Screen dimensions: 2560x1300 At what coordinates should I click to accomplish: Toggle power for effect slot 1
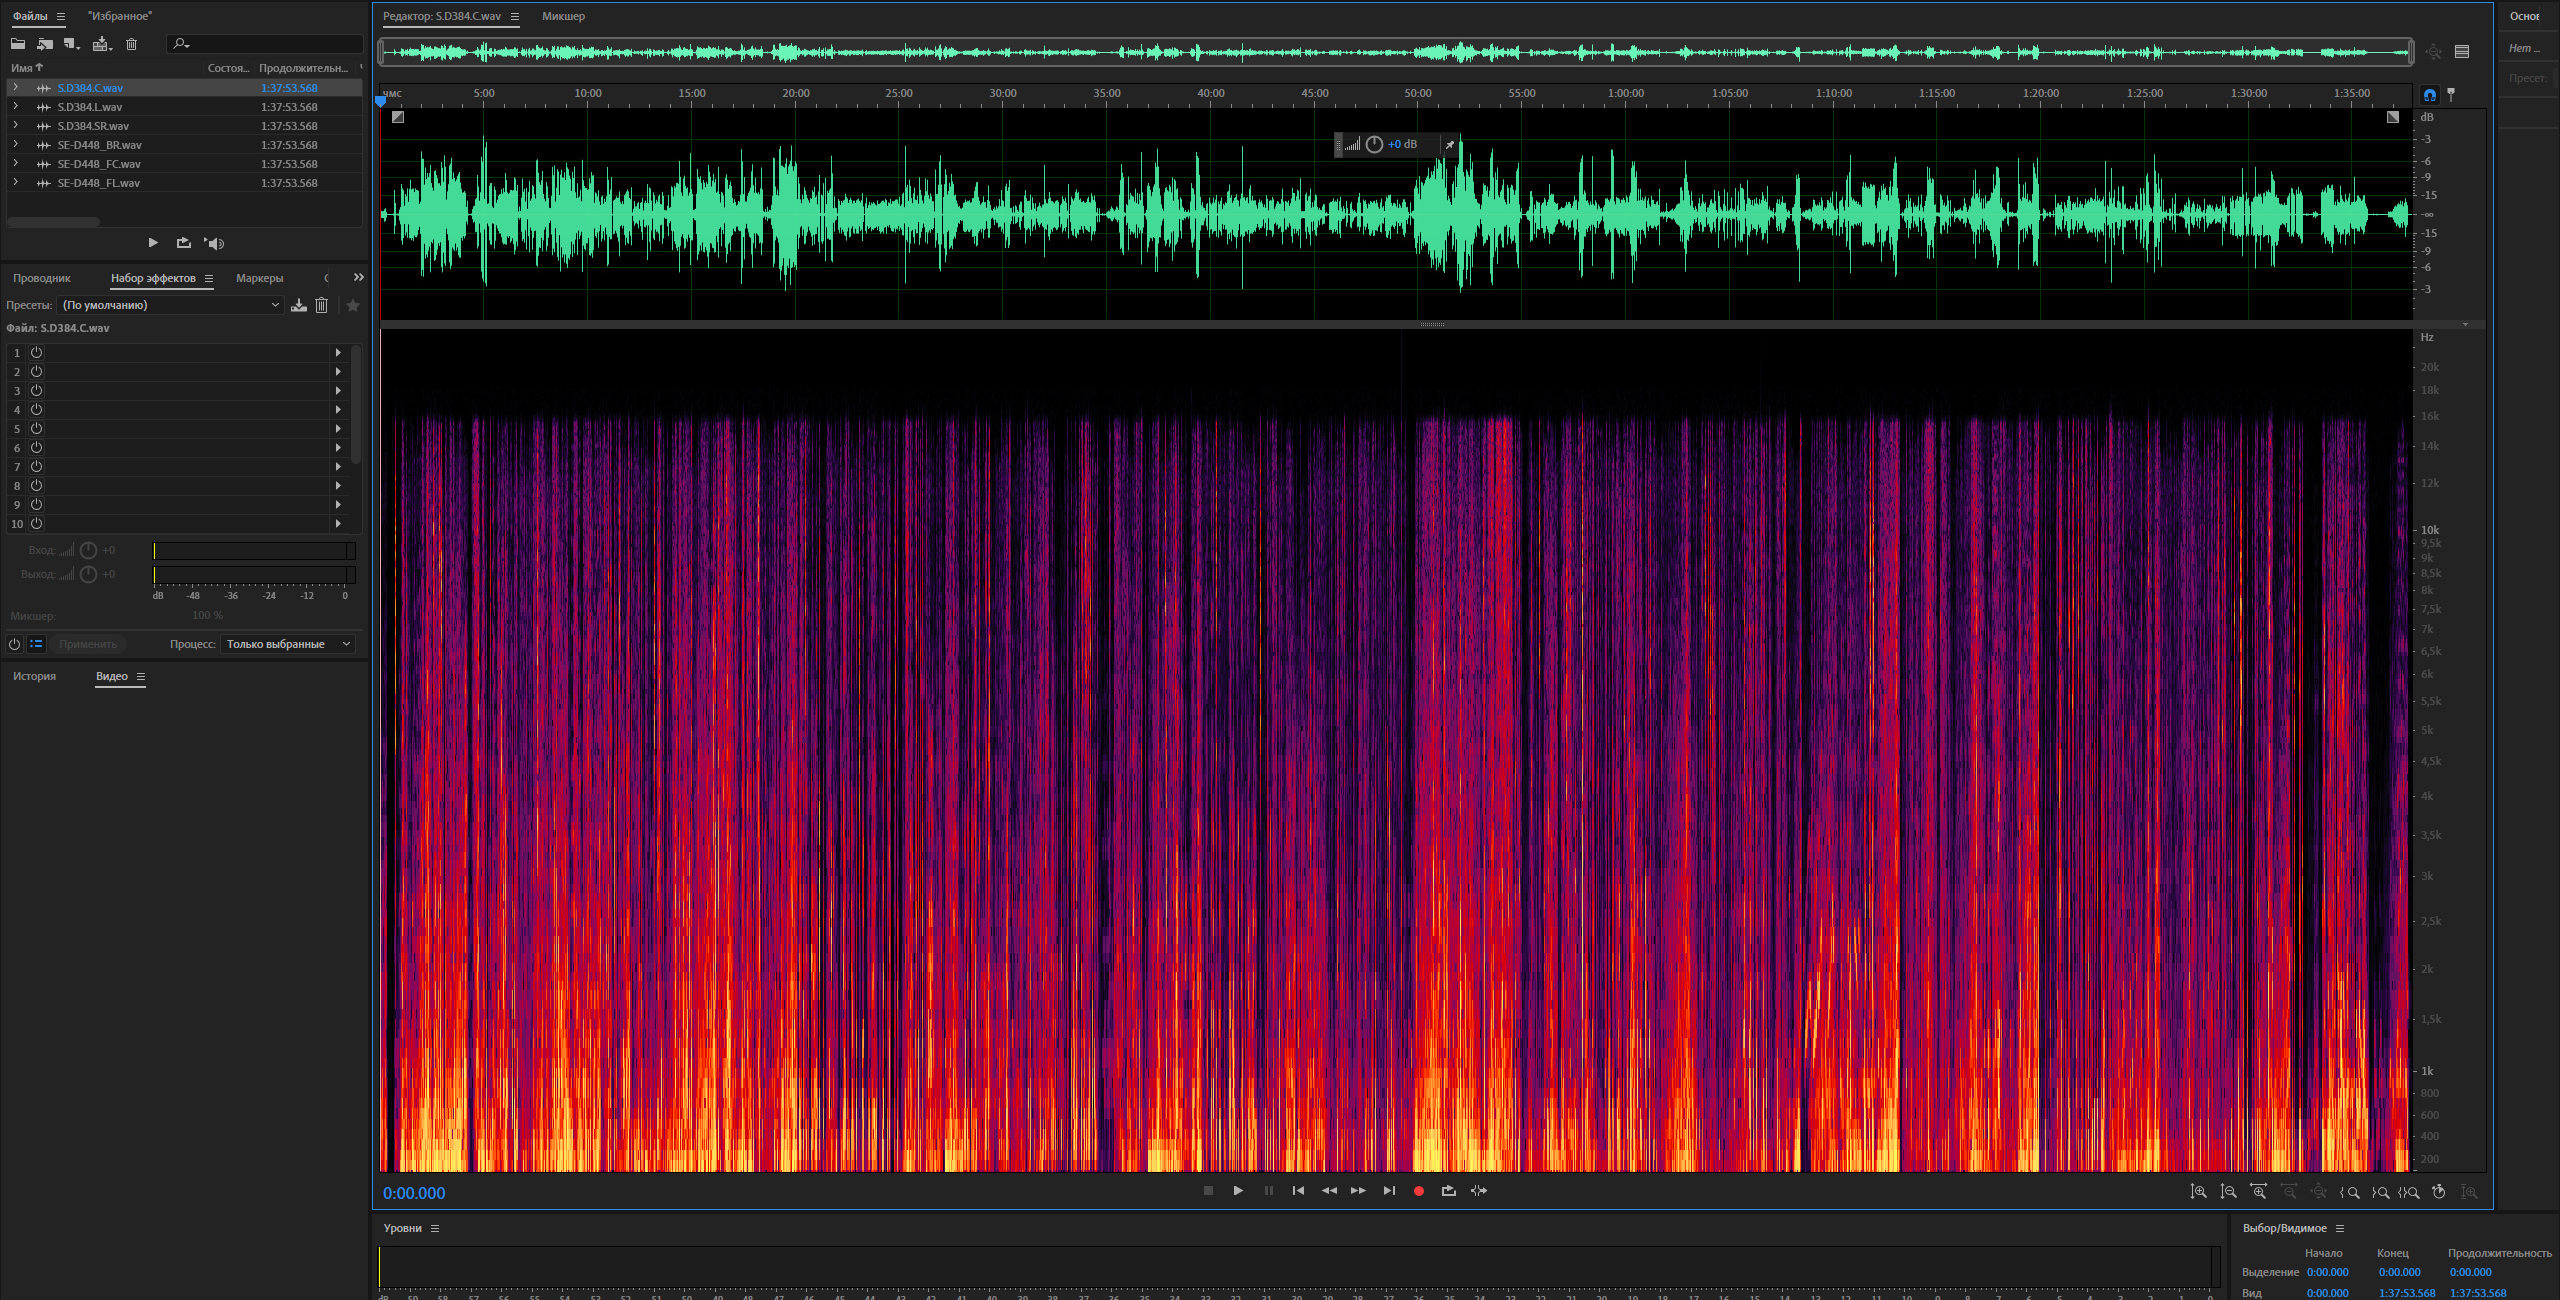[x=36, y=352]
